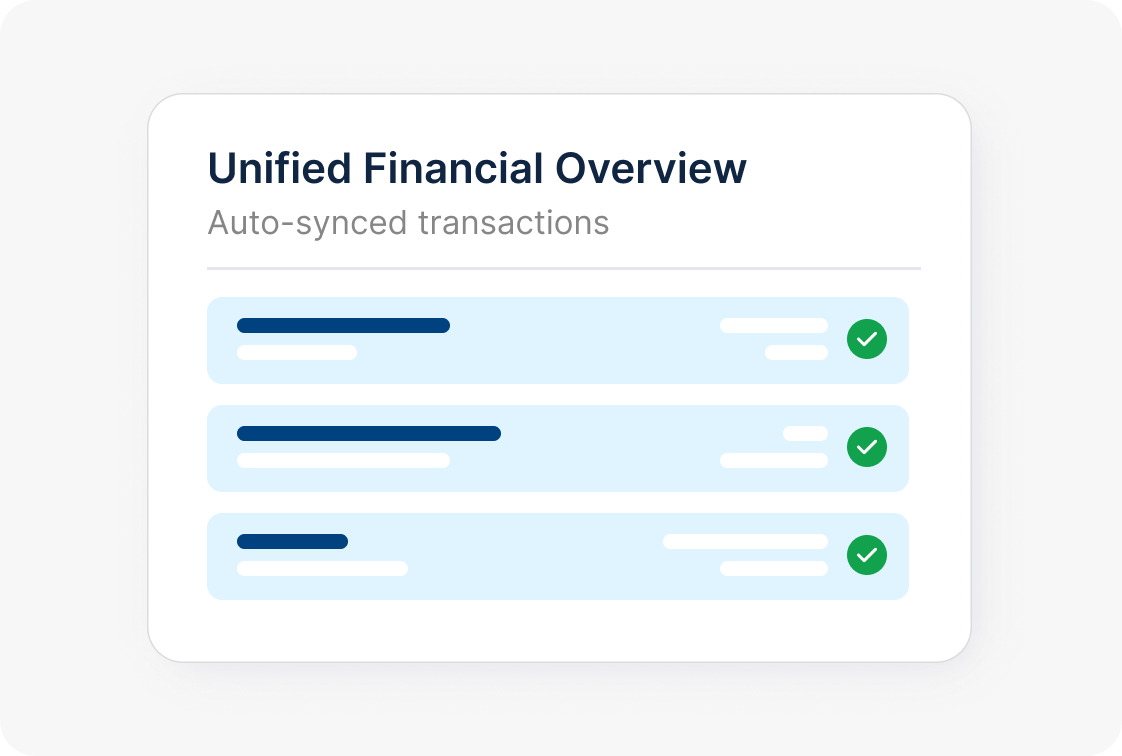Viewport: 1122px width, 756px height.
Task: Click the green checkmark in the third transaction row
Action: (x=867, y=556)
